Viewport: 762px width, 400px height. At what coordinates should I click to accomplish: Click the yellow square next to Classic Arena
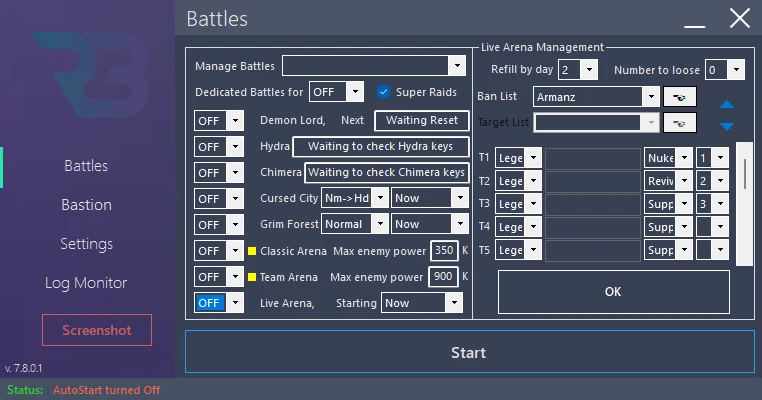click(252, 251)
